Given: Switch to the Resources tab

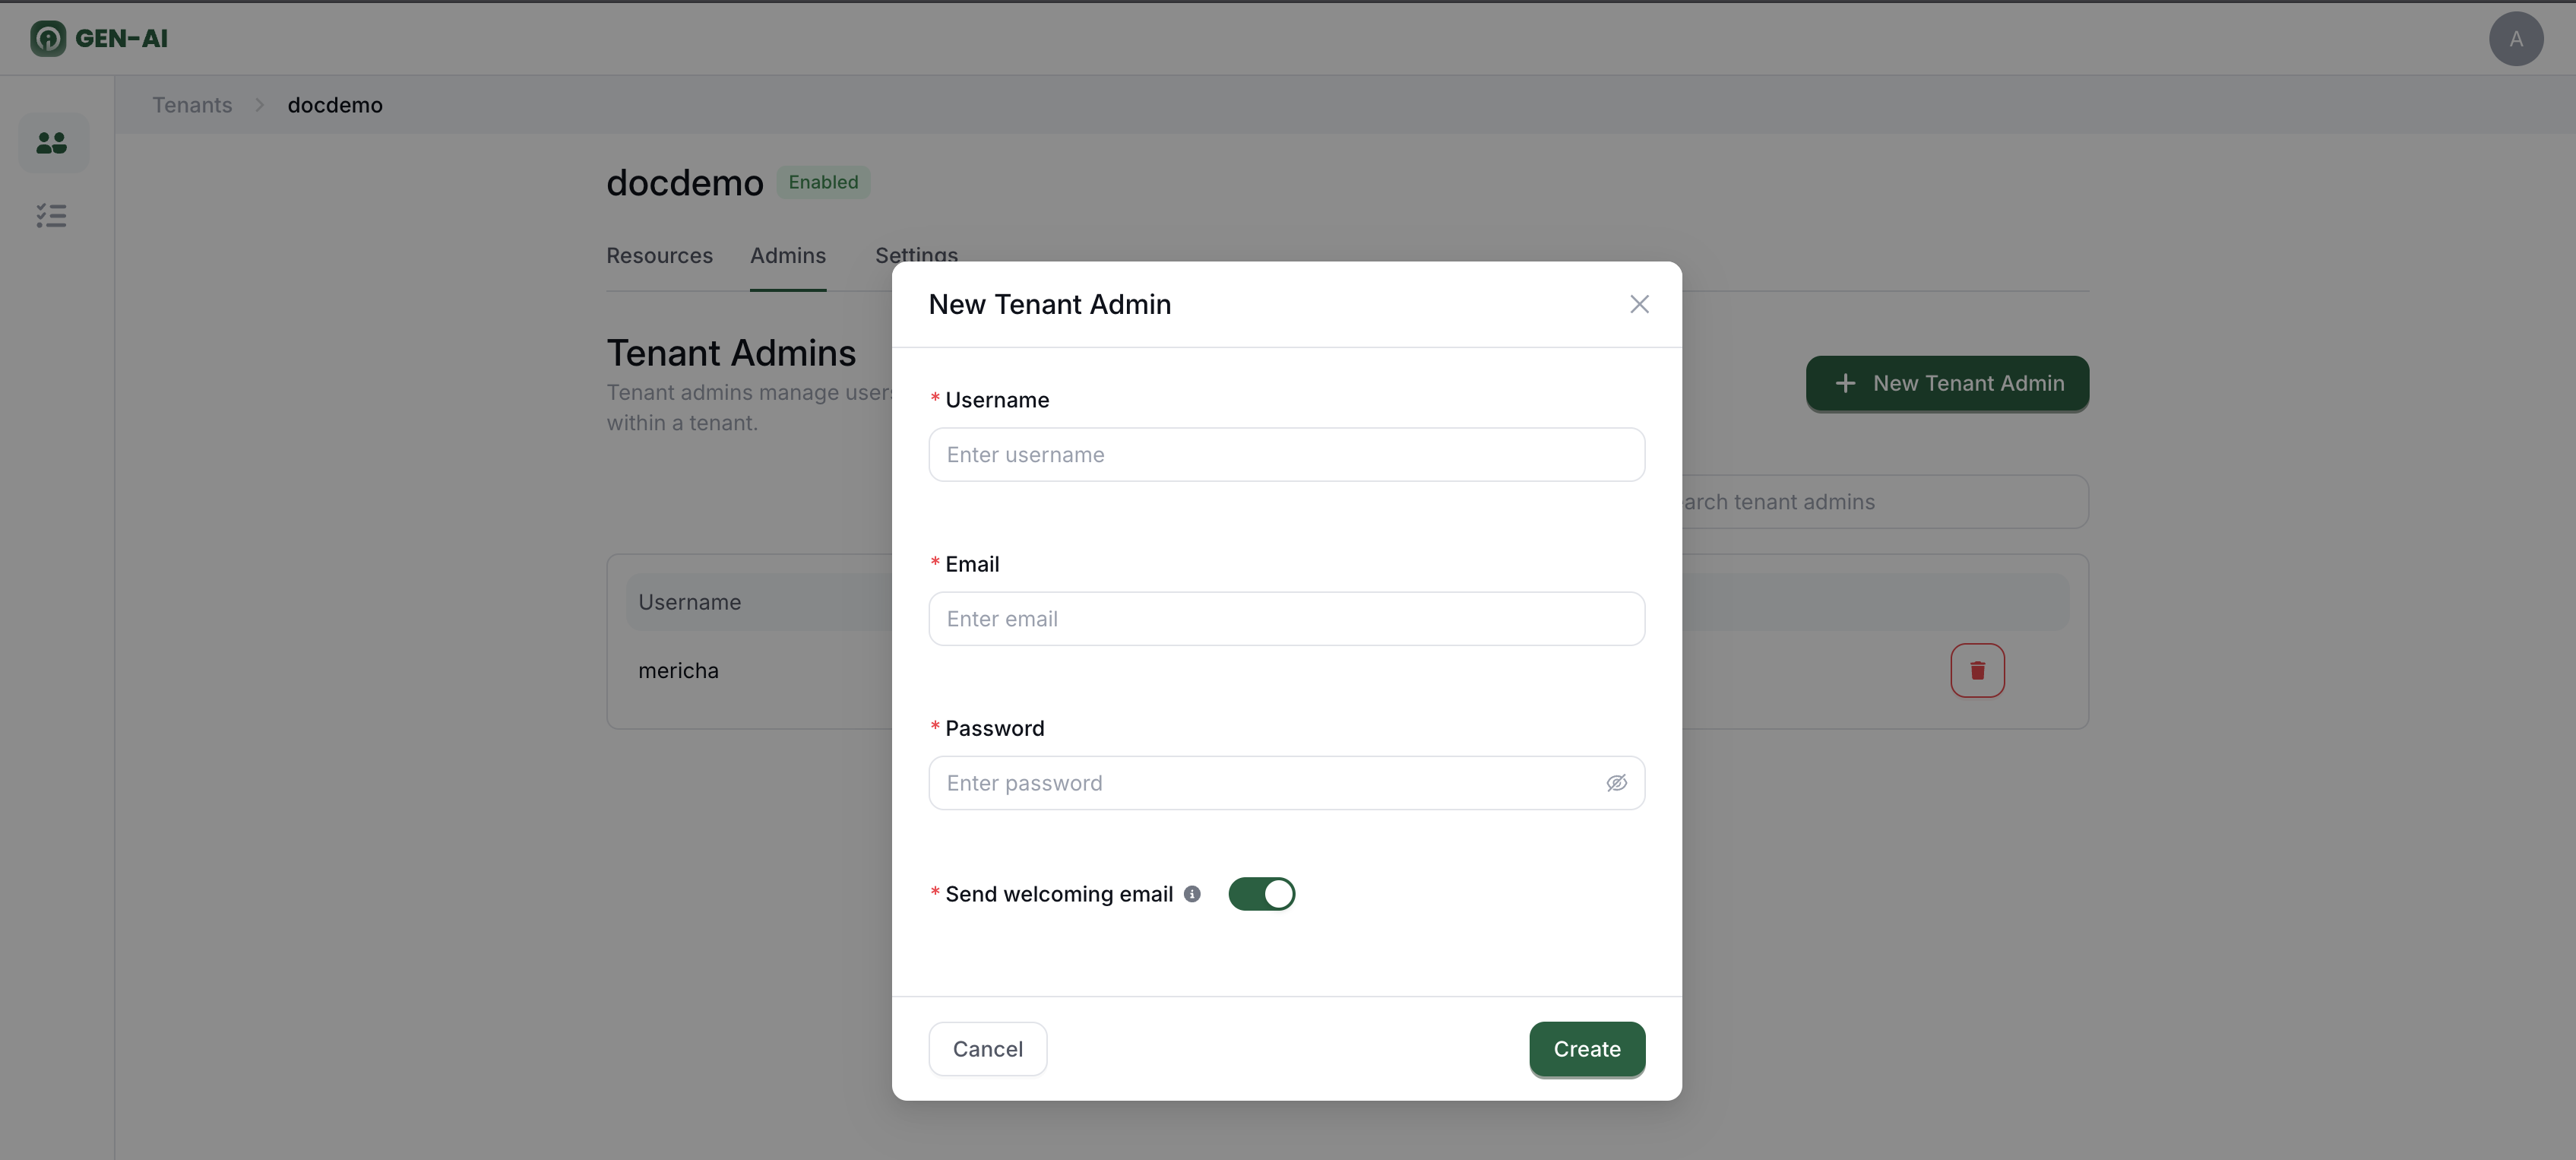Looking at the screenshot, I should click(659, 256).
